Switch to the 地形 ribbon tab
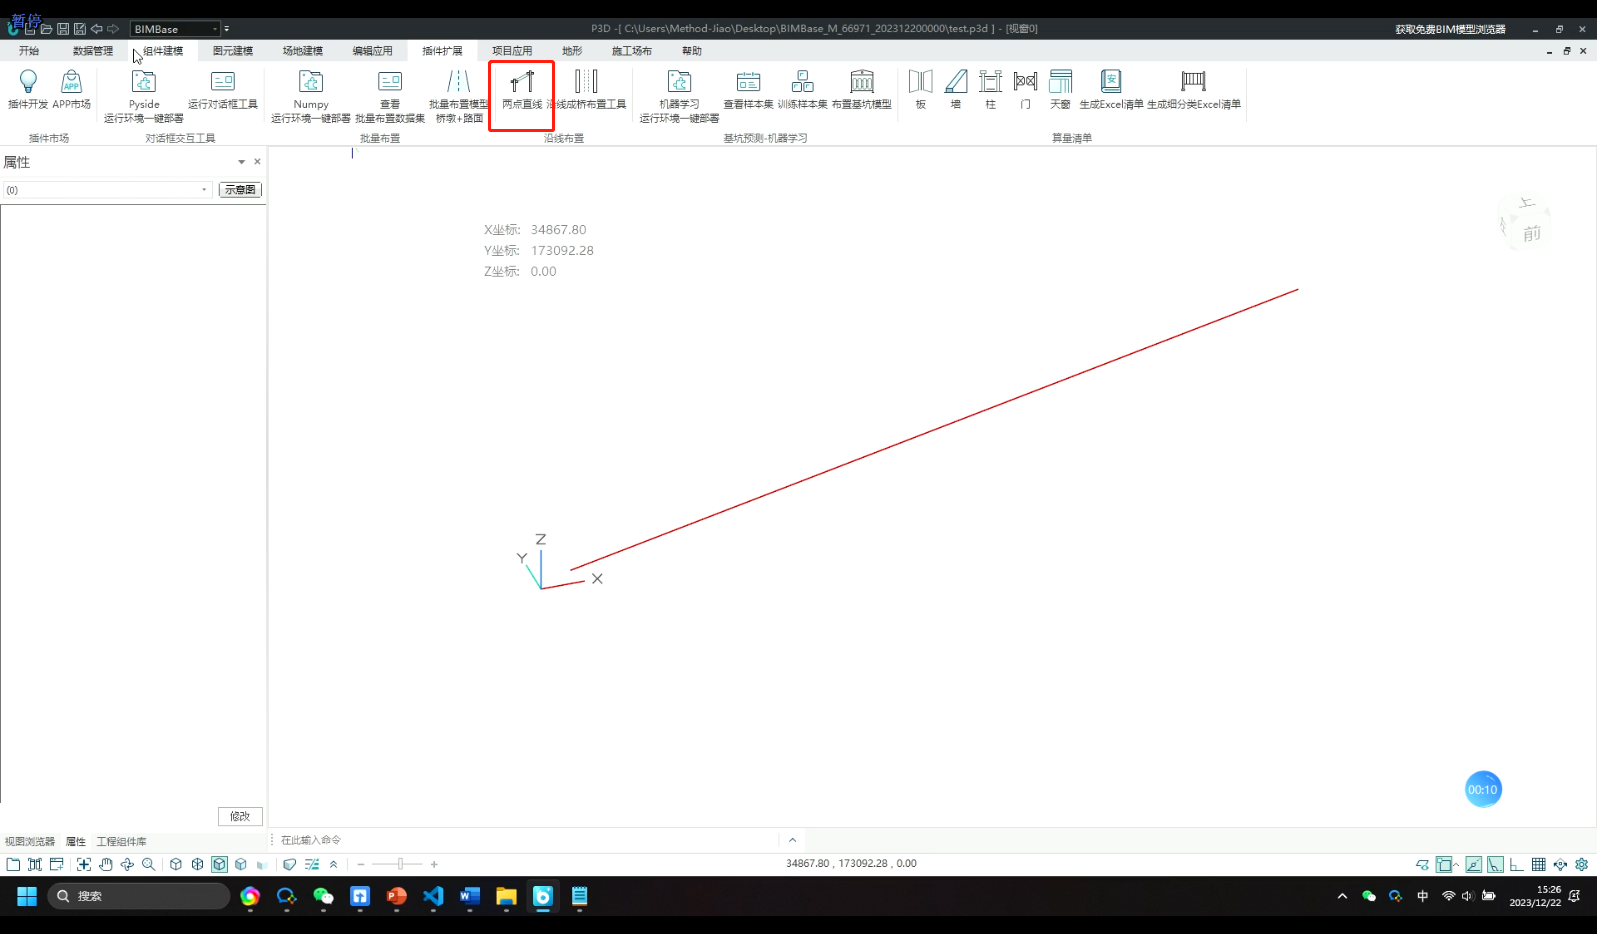Screen dimensions: 1597x934 click(x=571, y=51)
